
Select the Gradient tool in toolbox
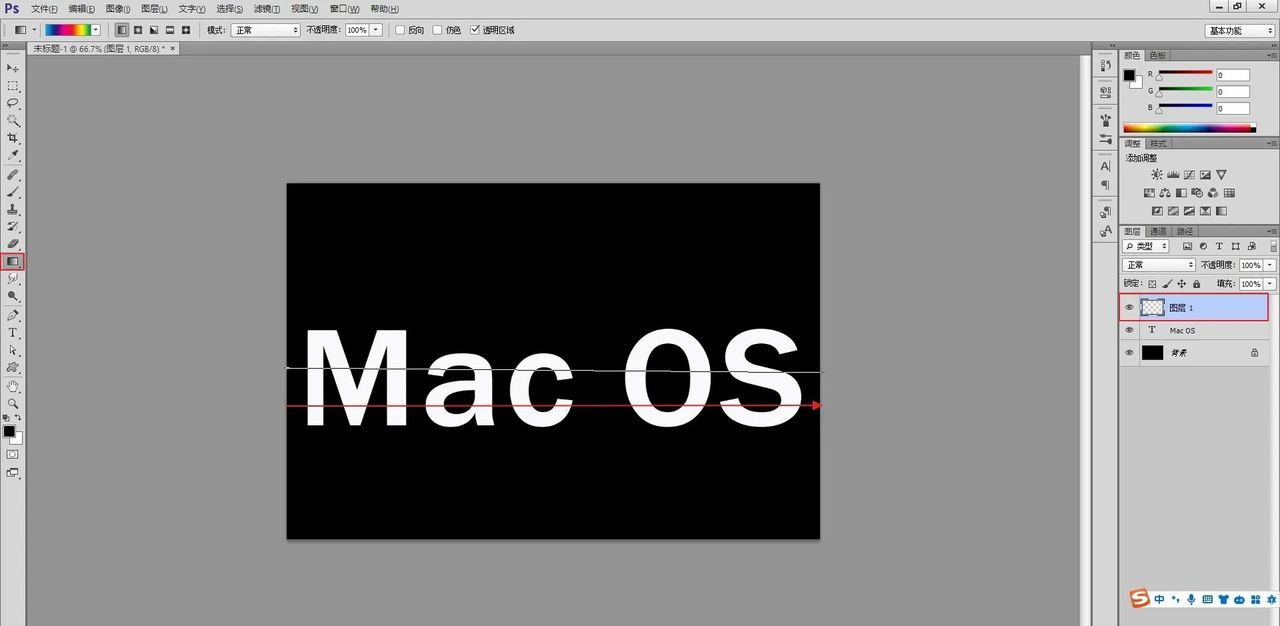pyautogui.click(x=13, y=261)
